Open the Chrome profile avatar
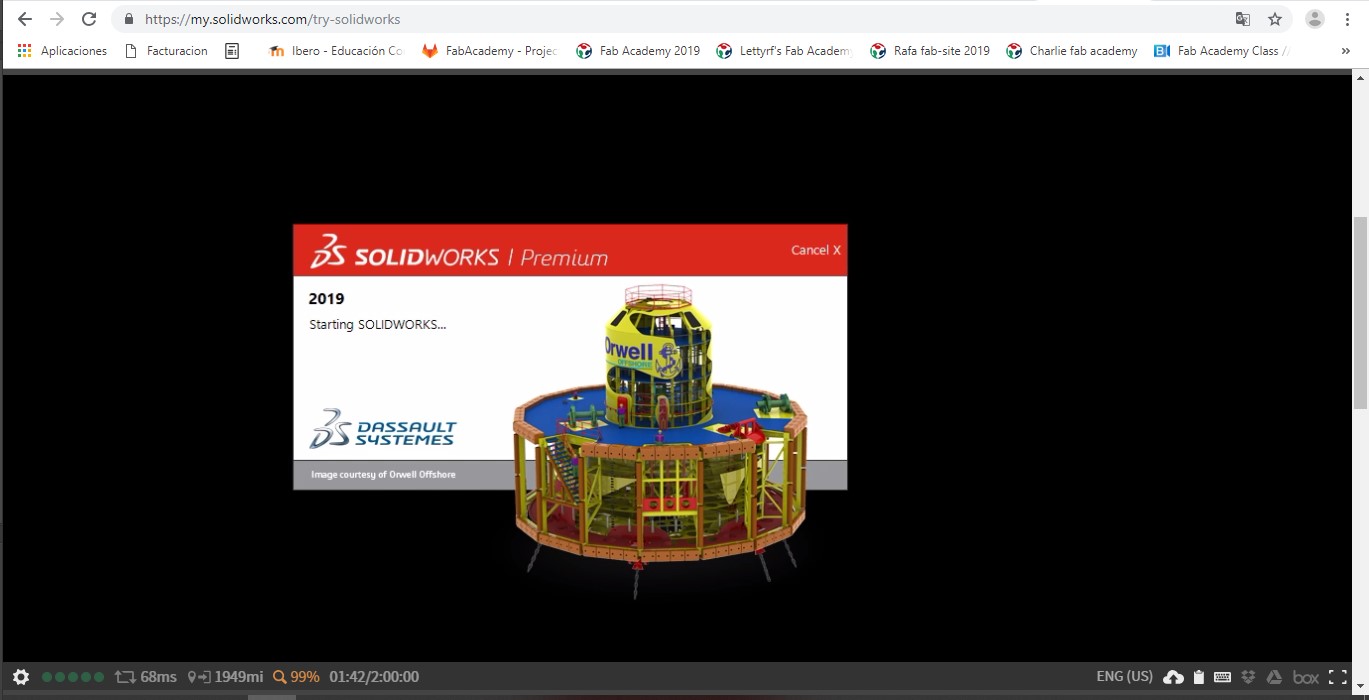Viewport: 1369px width, 700px height. click(x=1315, y=19)
